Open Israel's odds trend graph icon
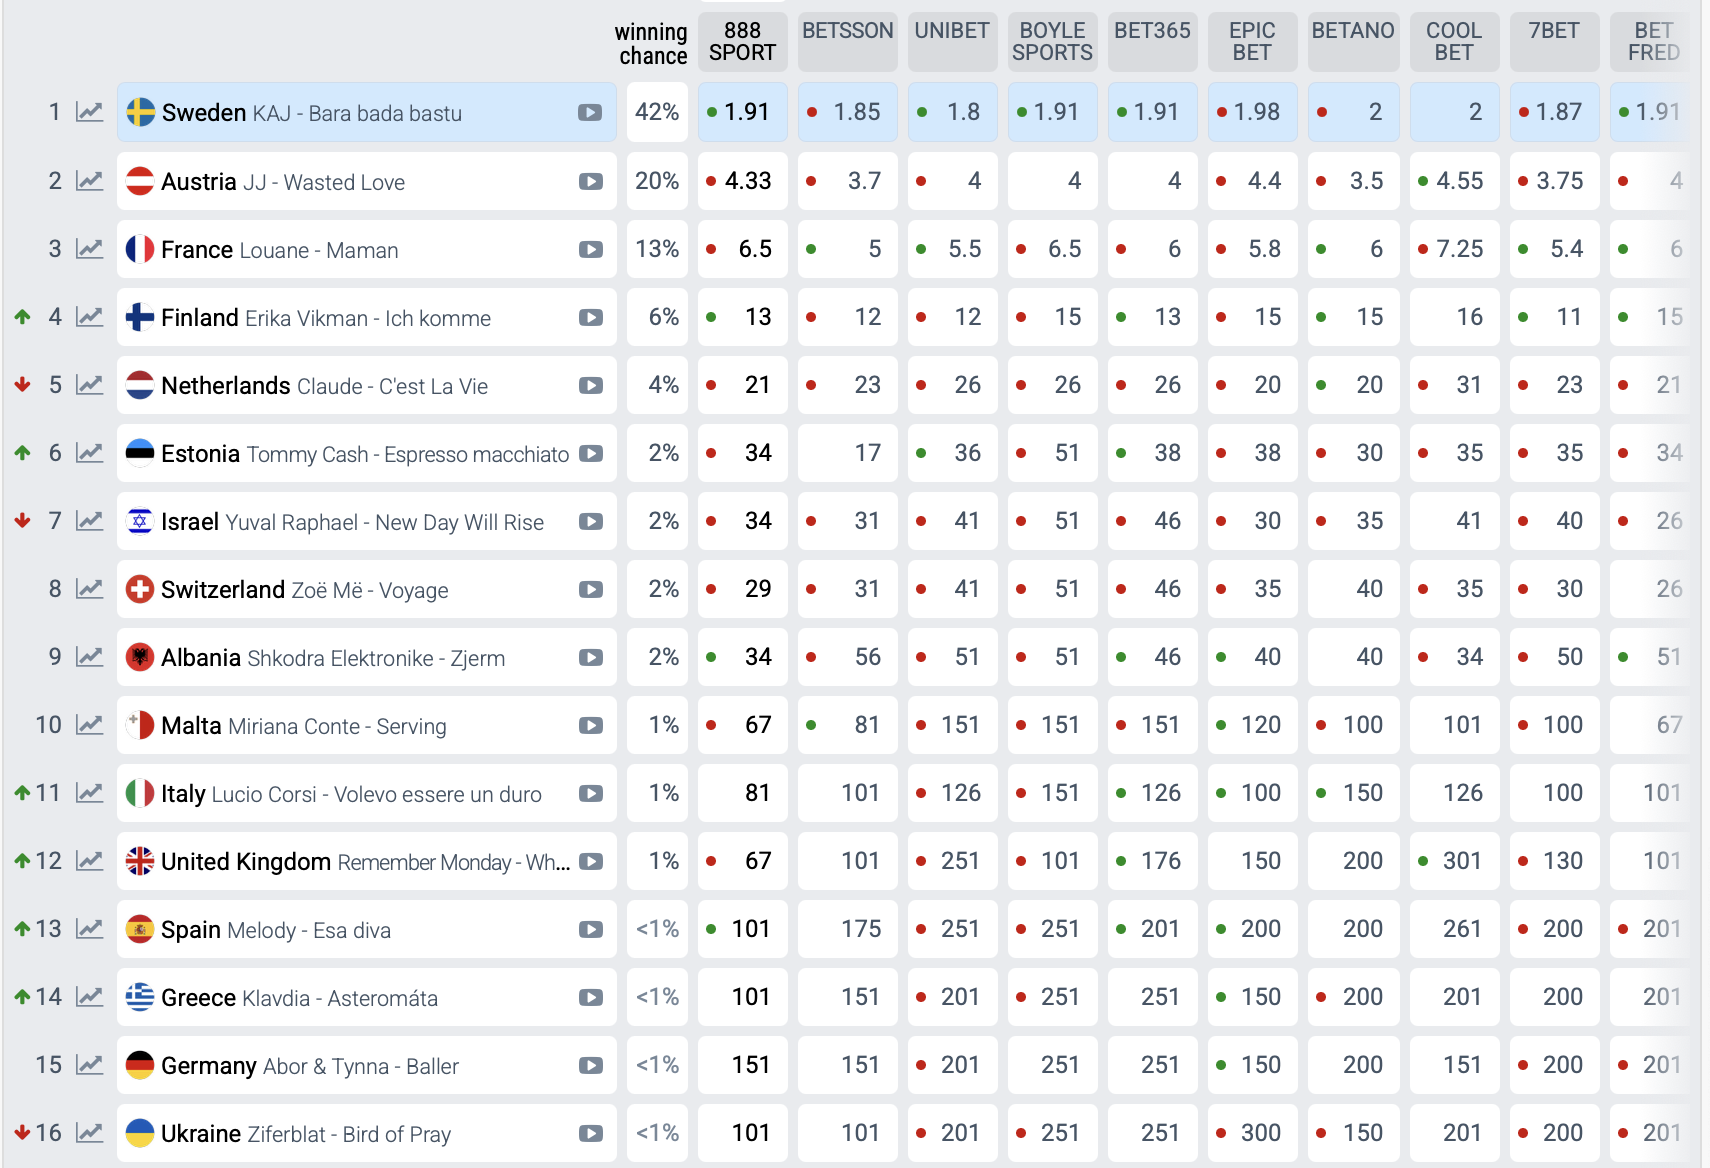 90,521
